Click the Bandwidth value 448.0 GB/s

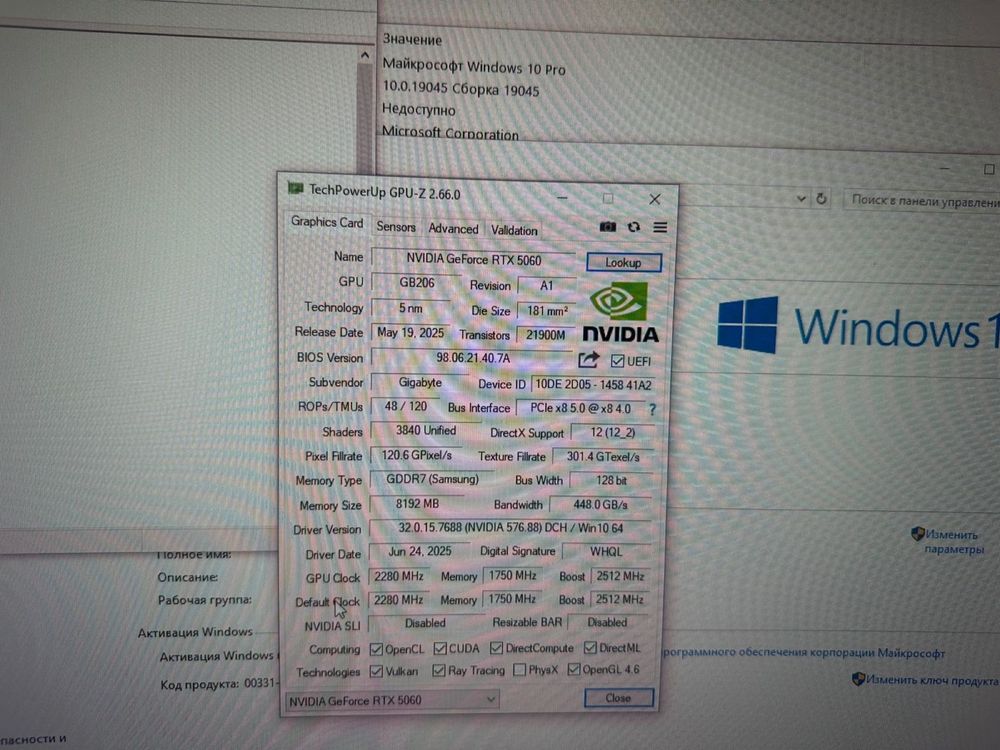coord(599,504)
